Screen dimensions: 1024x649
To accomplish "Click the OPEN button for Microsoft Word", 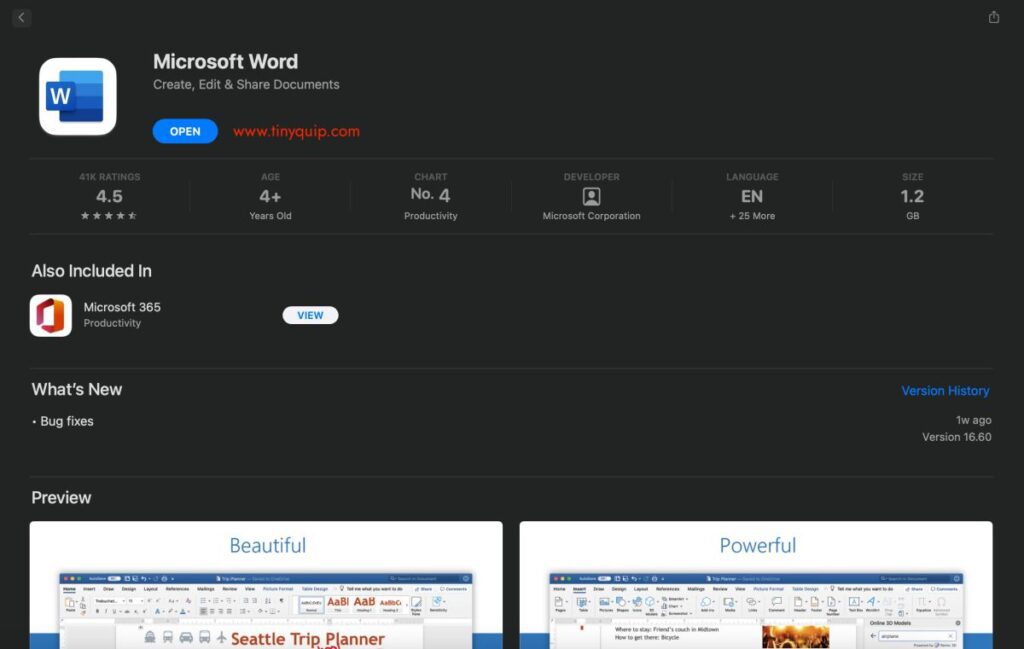I will (185, 131).
